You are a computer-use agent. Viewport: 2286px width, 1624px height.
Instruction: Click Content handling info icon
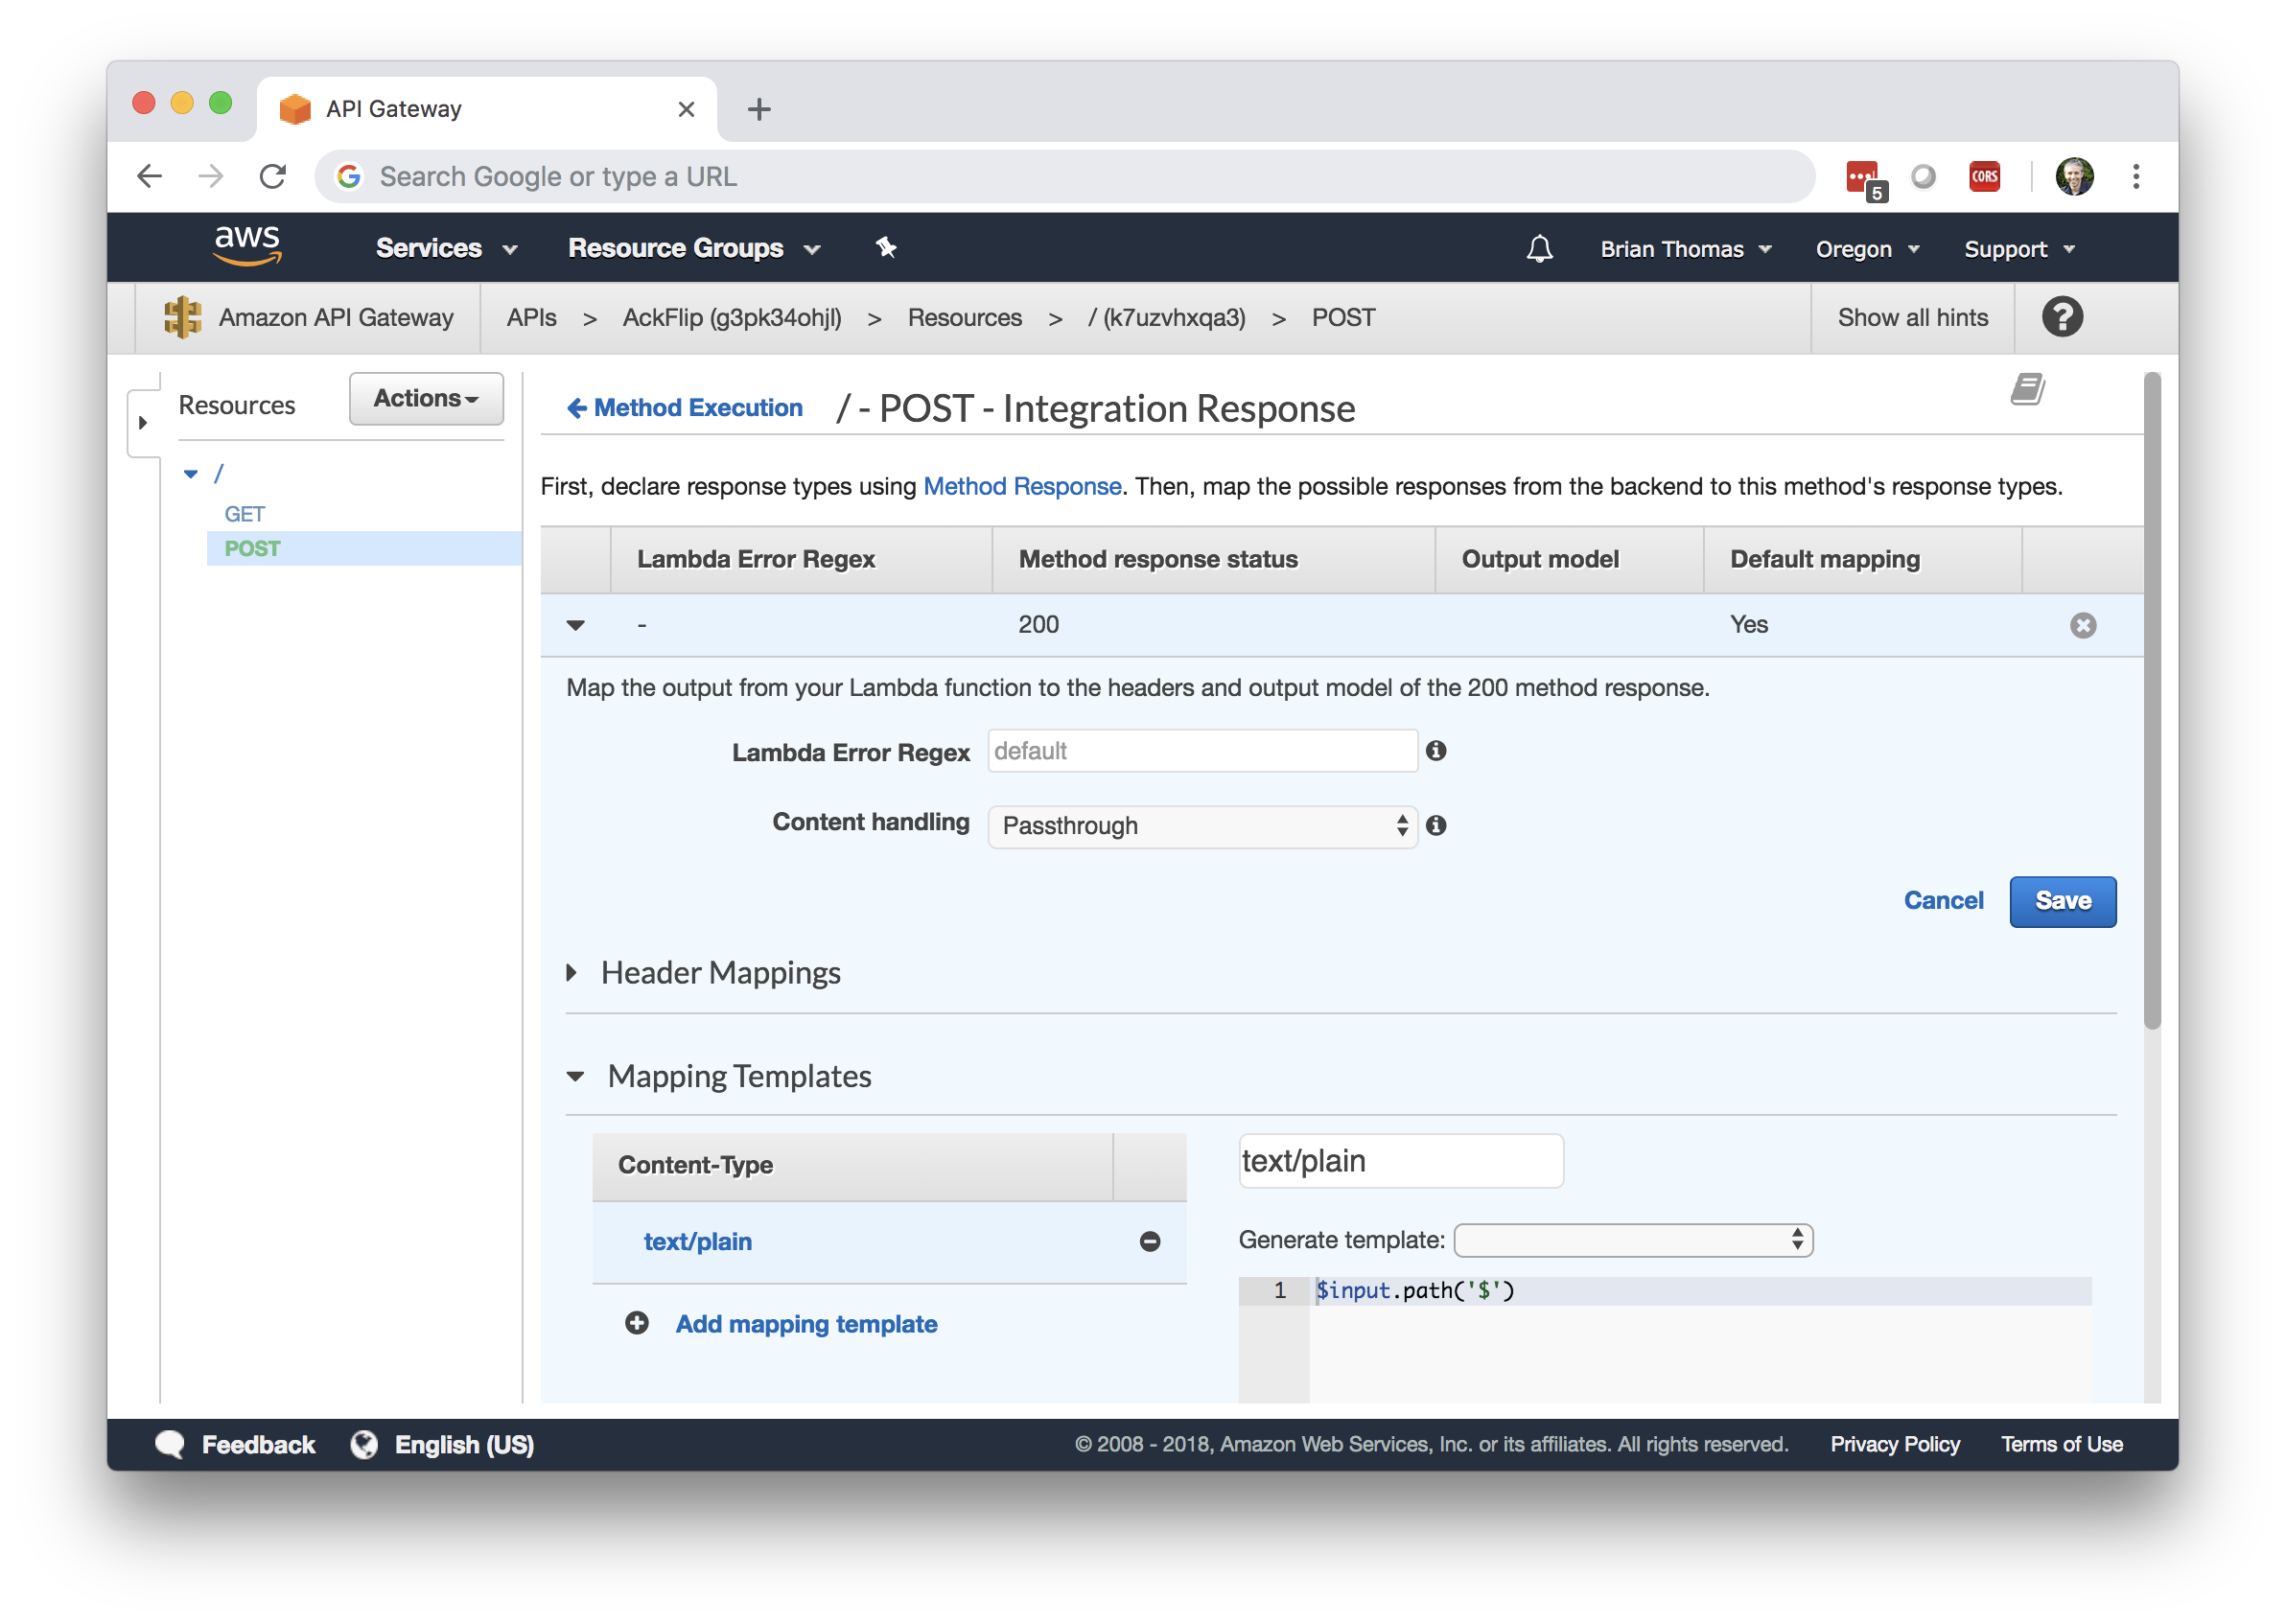click(x=1436, y=826)
